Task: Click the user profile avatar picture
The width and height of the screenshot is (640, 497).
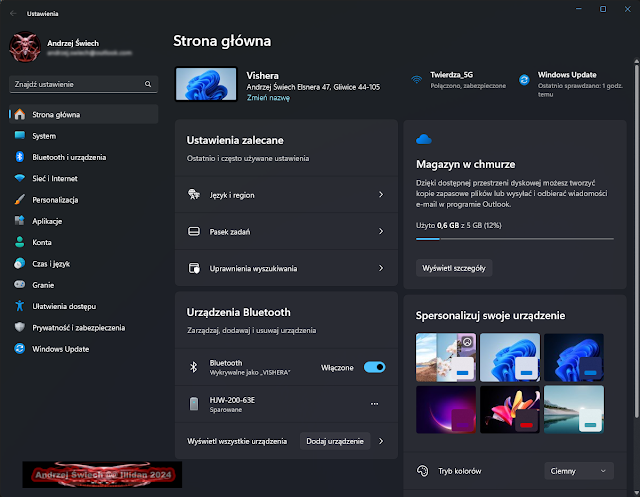Action: [25, 47]
